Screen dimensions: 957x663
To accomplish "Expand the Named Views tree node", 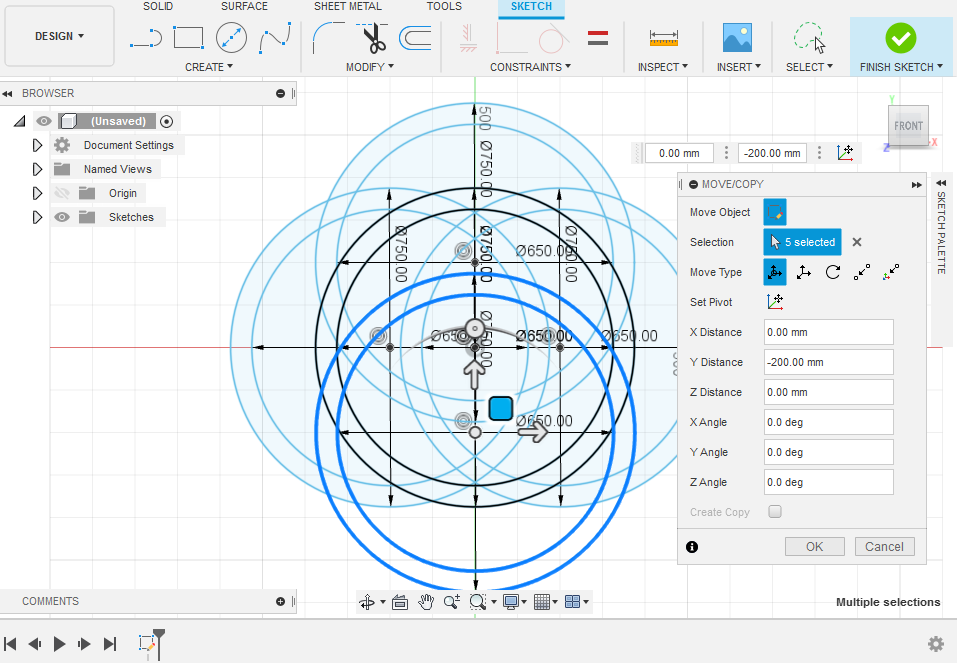I will click(x=37, y=169).
